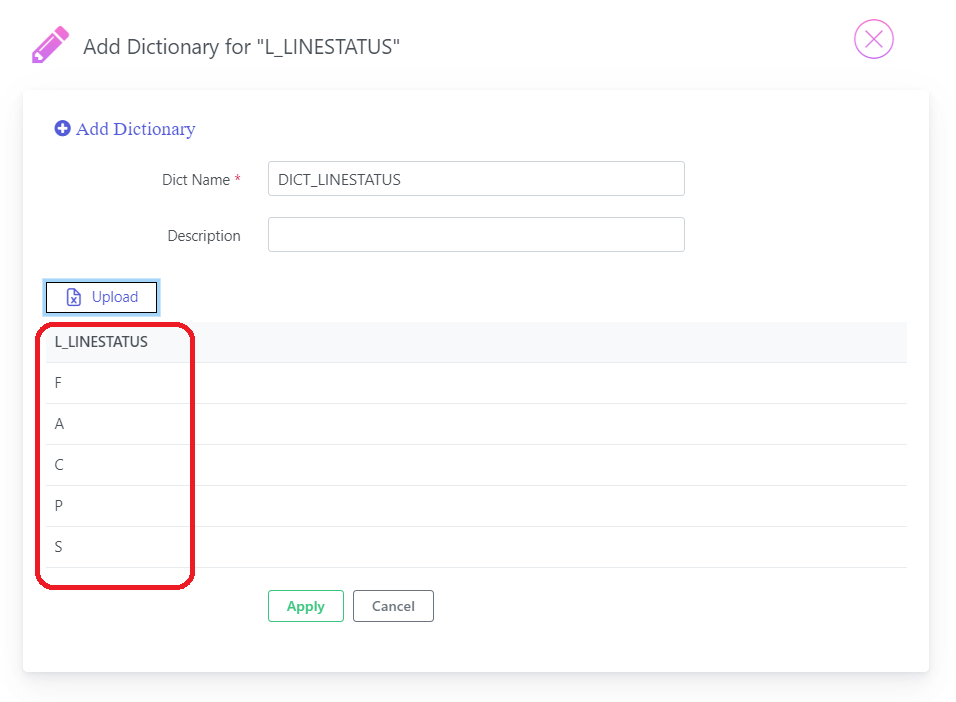This screenshot has width=956, height=702.
Task: Select the row with value A
Action: click(476, 424)
